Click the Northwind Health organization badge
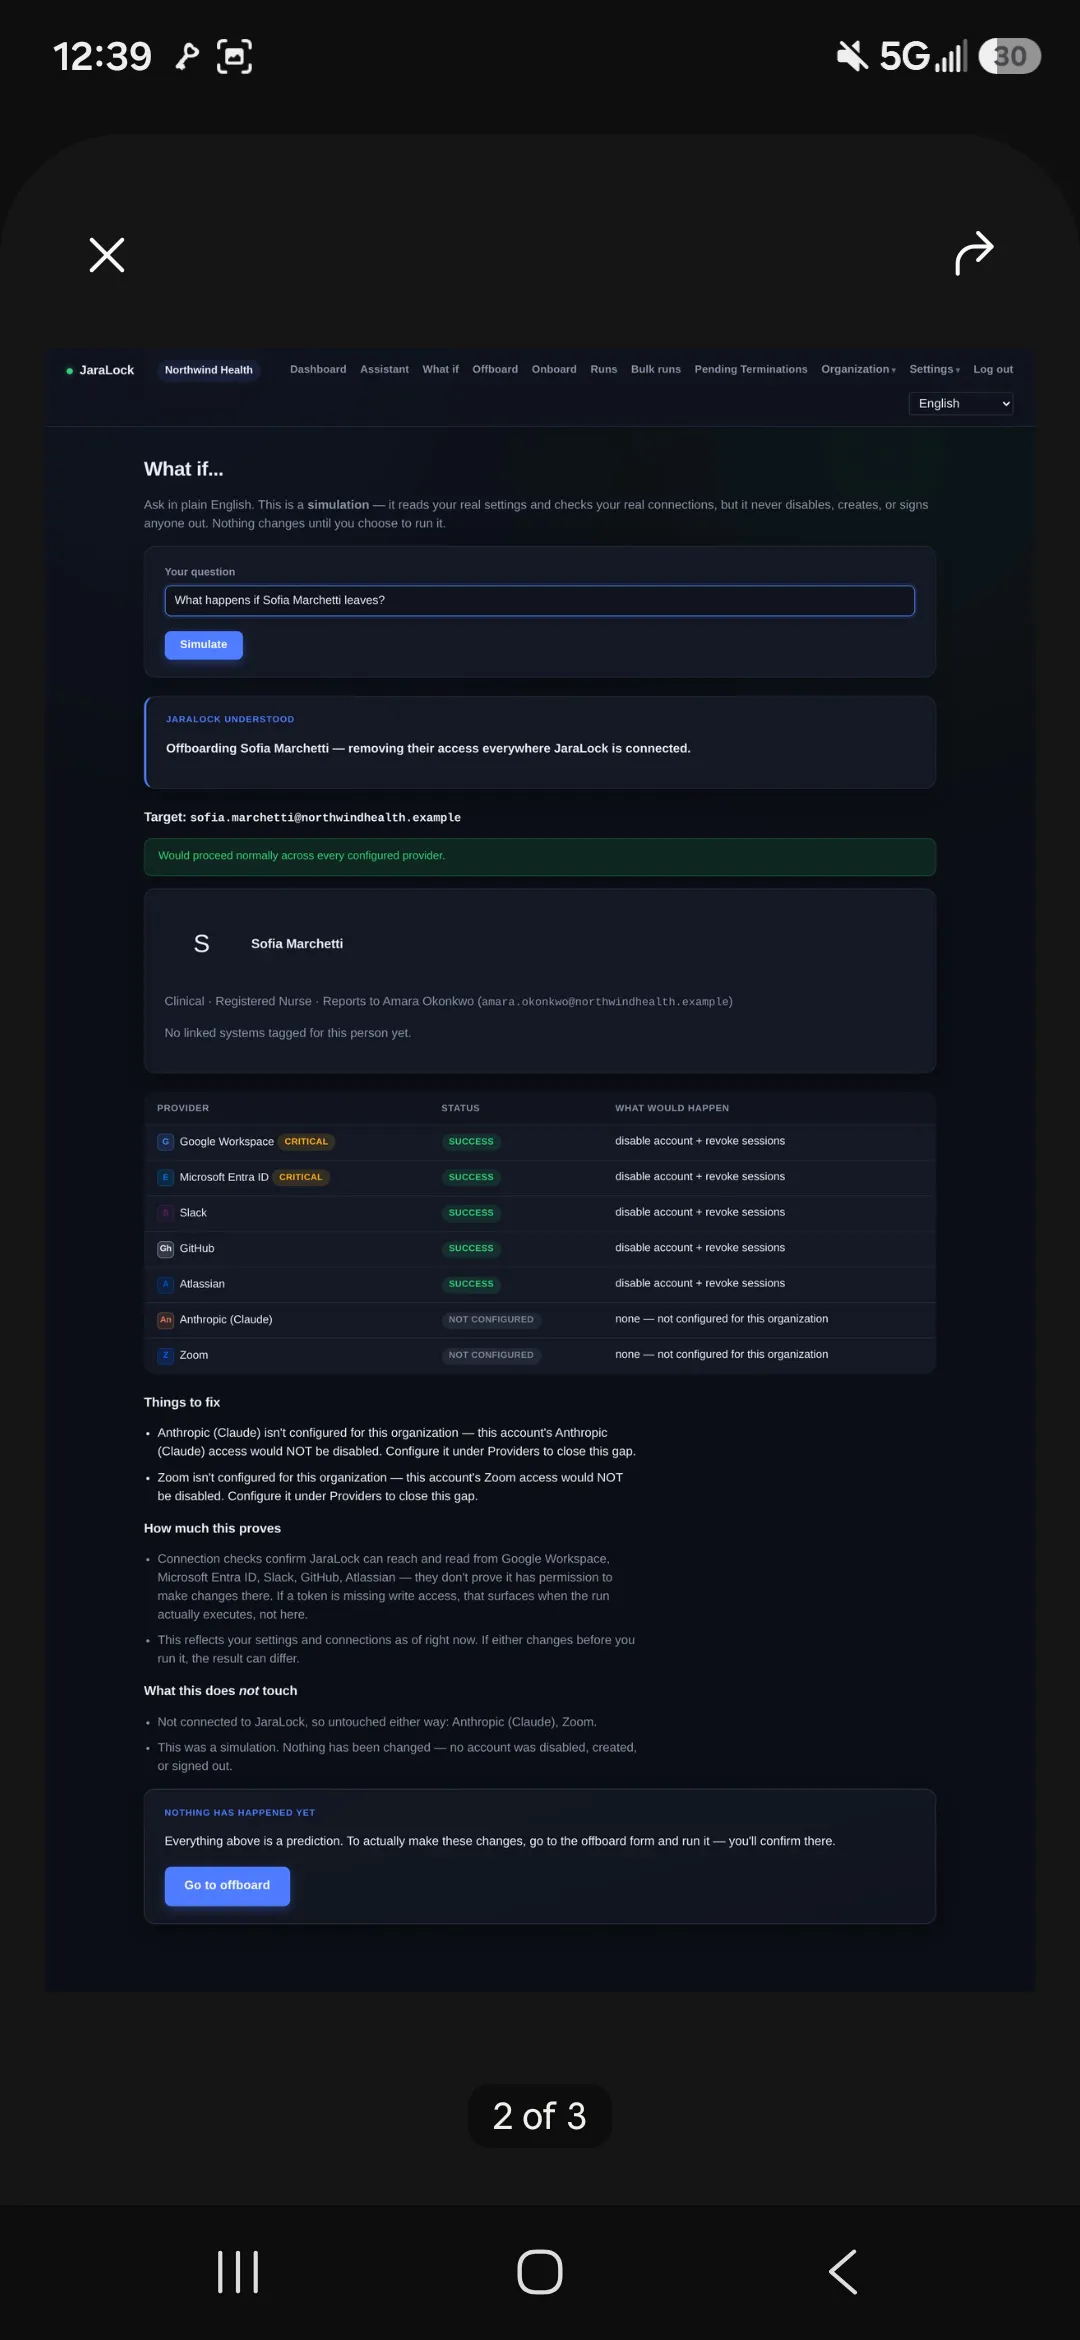 (x=209, y=370)
